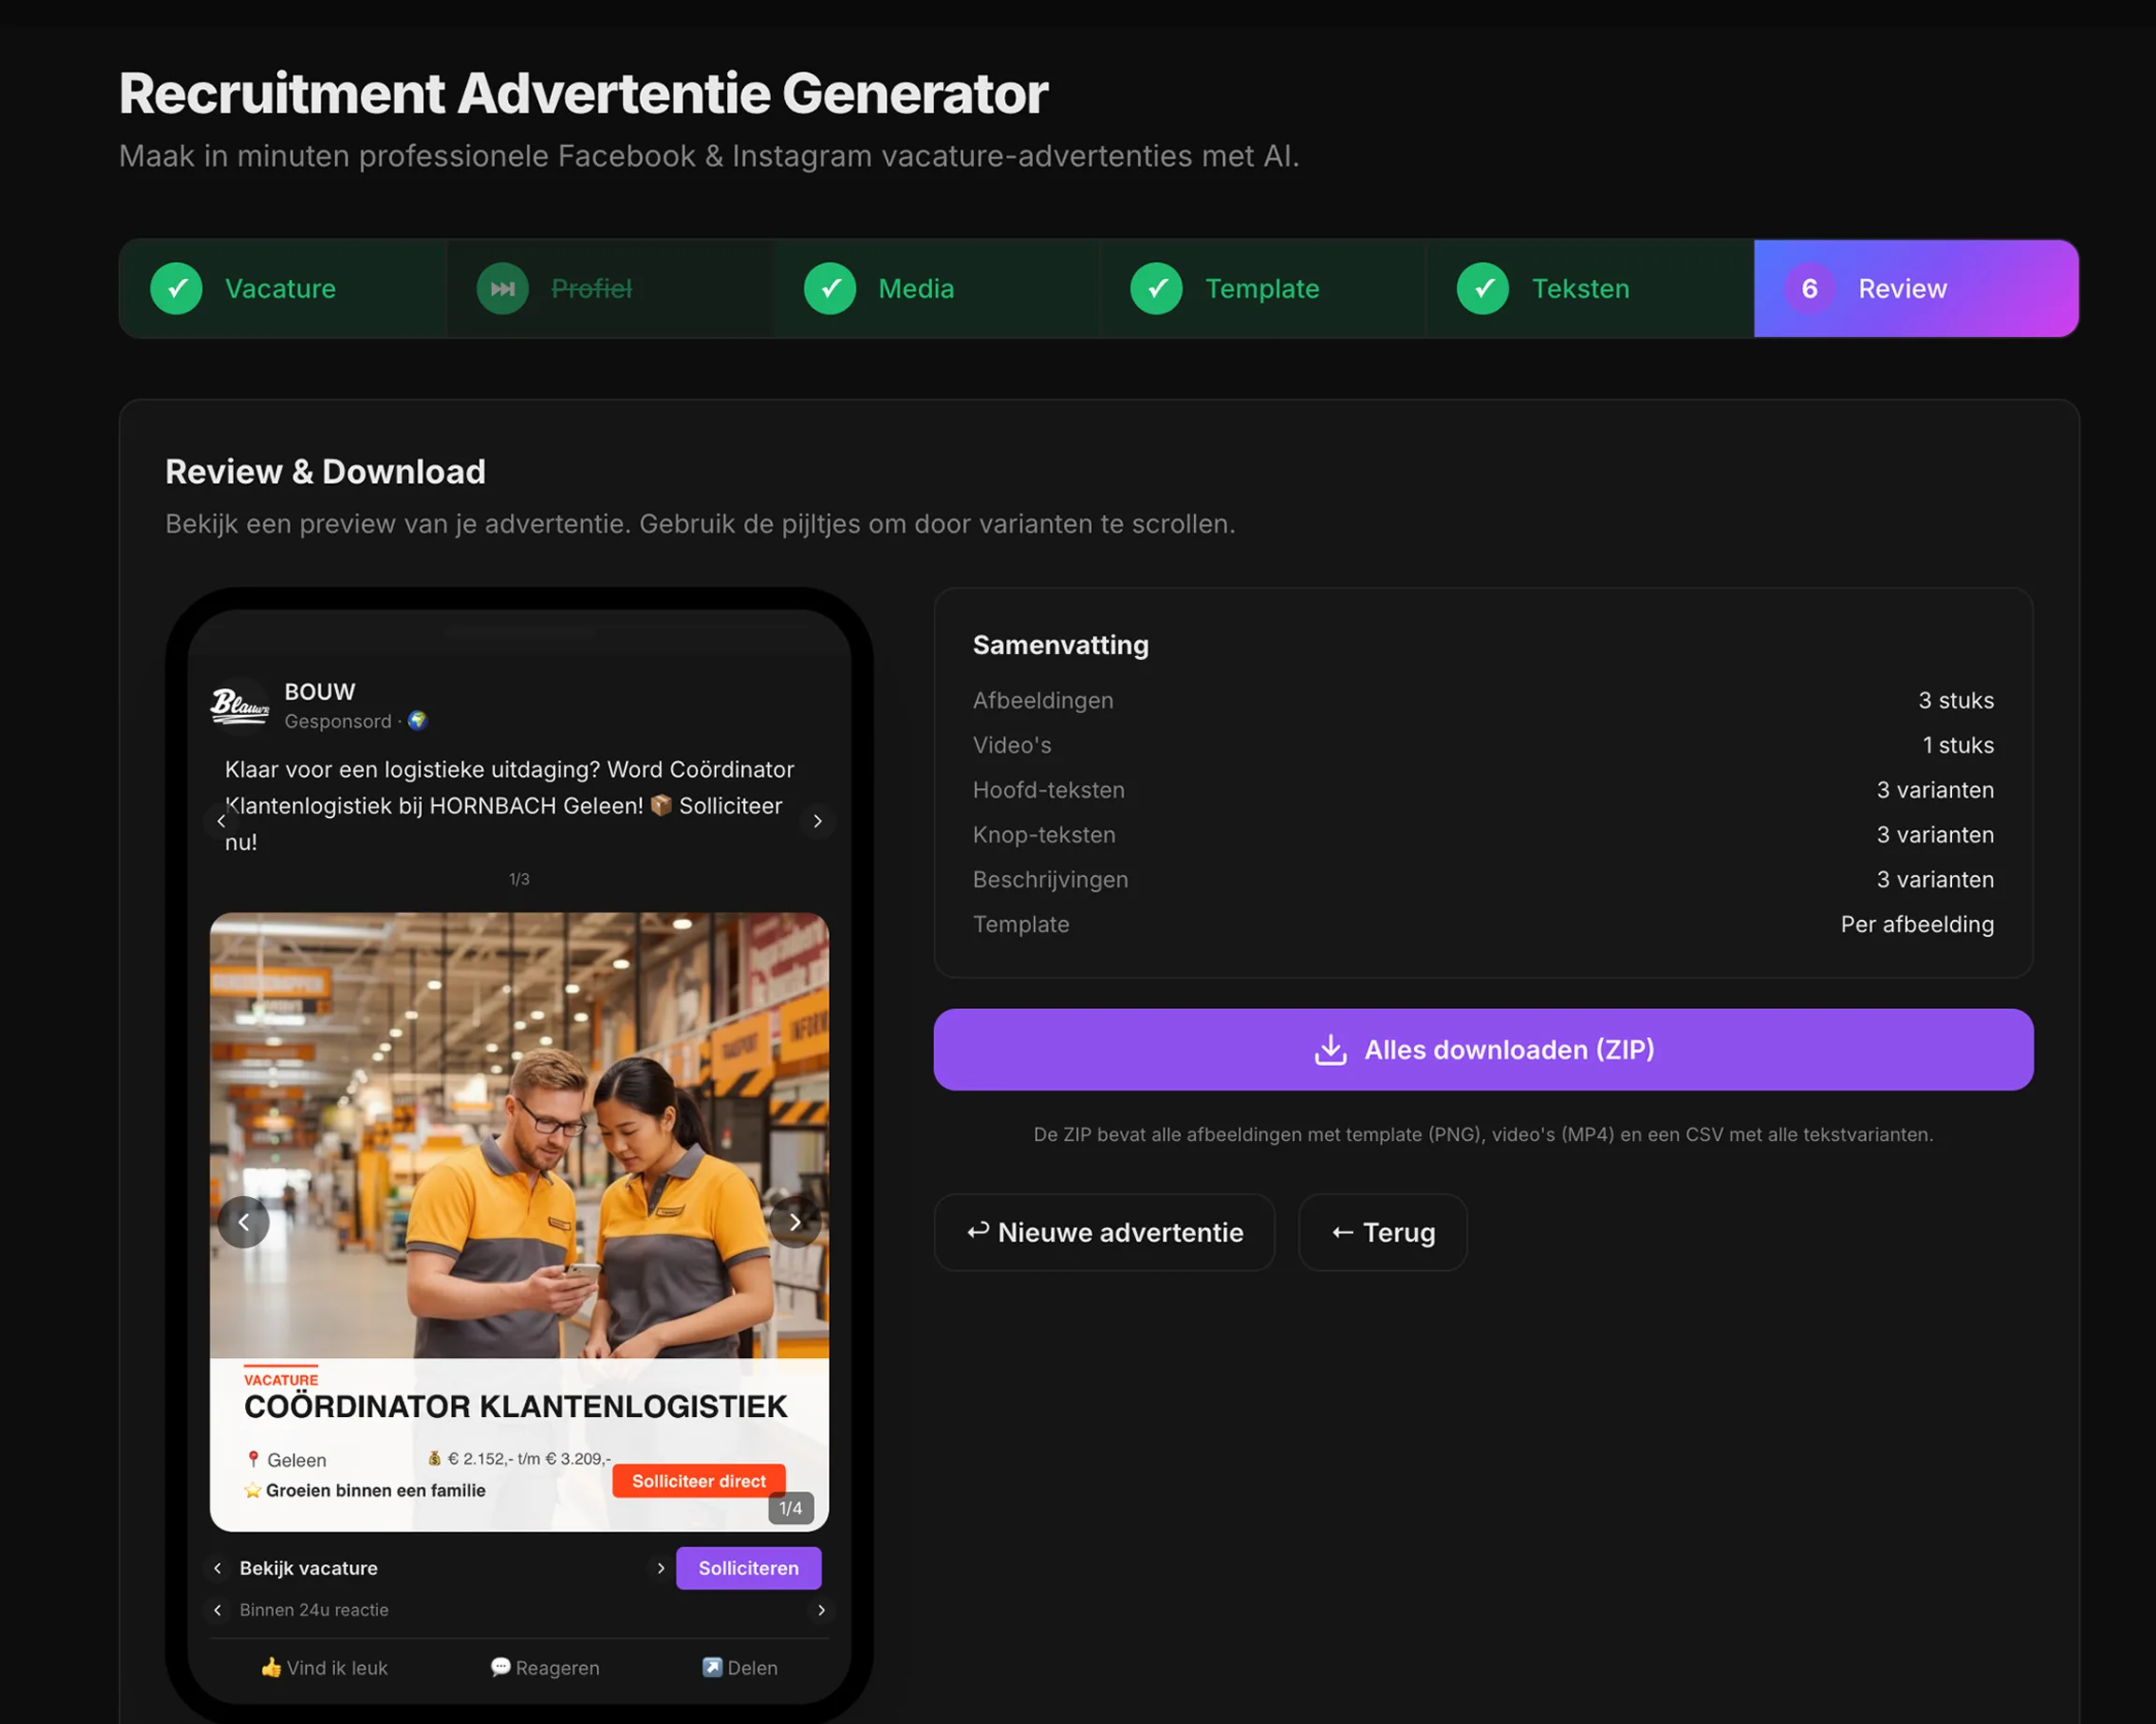
Task: Click 'Per afbeelding' template value
Action: (1917, 924)
